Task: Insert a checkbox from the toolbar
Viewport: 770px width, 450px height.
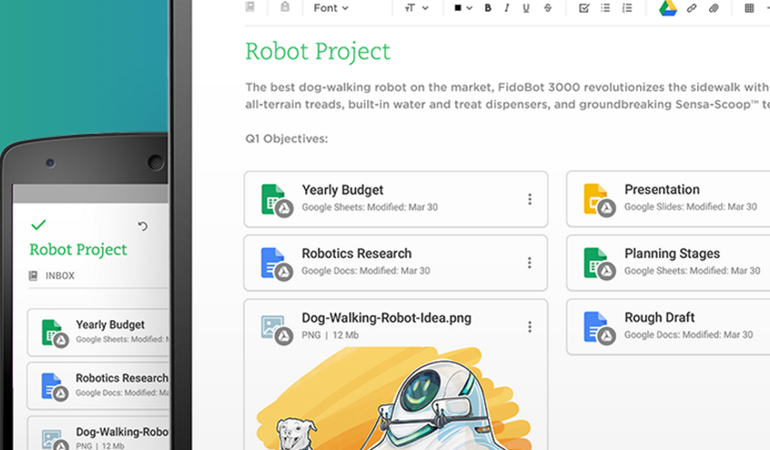Action: (585, 8)
